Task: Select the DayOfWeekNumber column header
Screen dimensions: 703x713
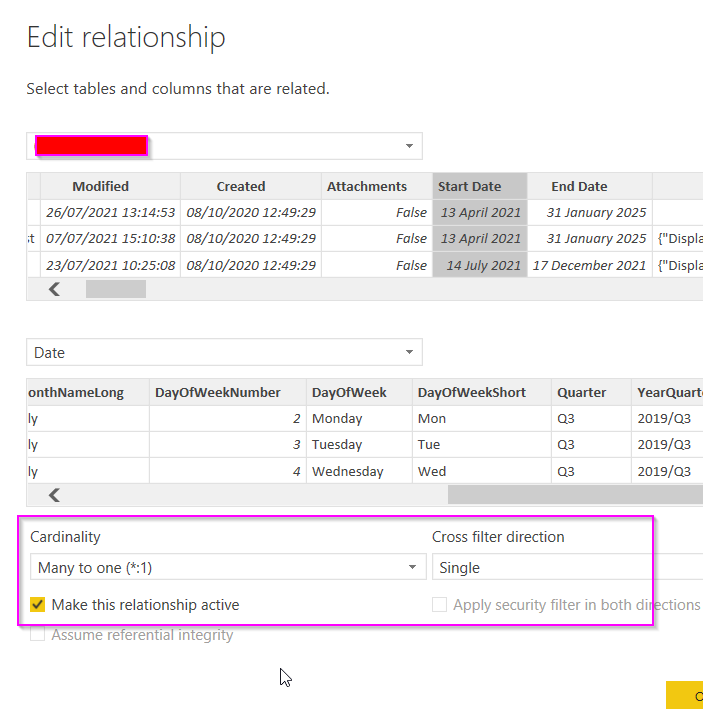Action: coord(228,392)
